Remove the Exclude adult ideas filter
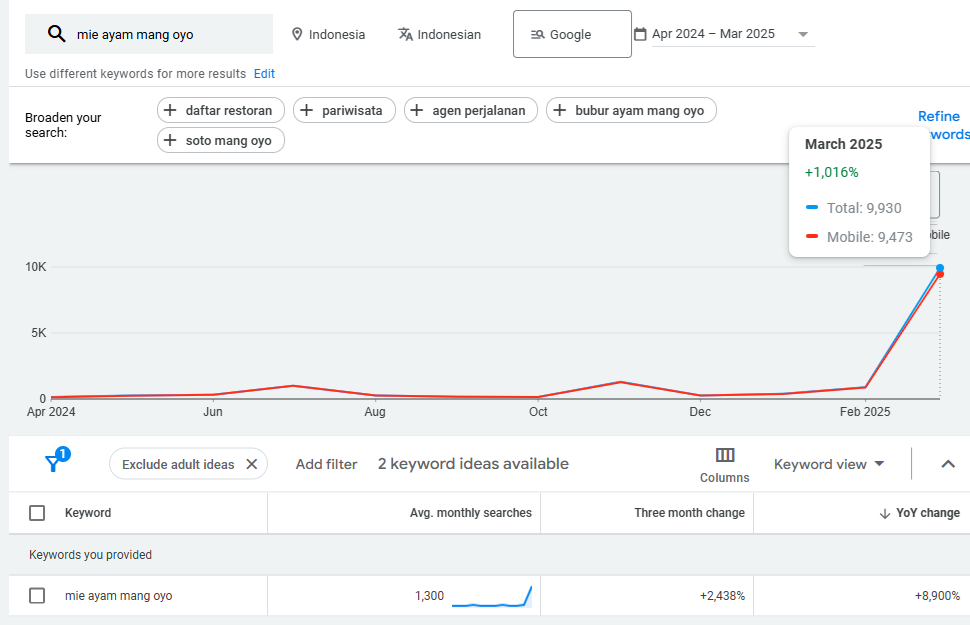 251,464
